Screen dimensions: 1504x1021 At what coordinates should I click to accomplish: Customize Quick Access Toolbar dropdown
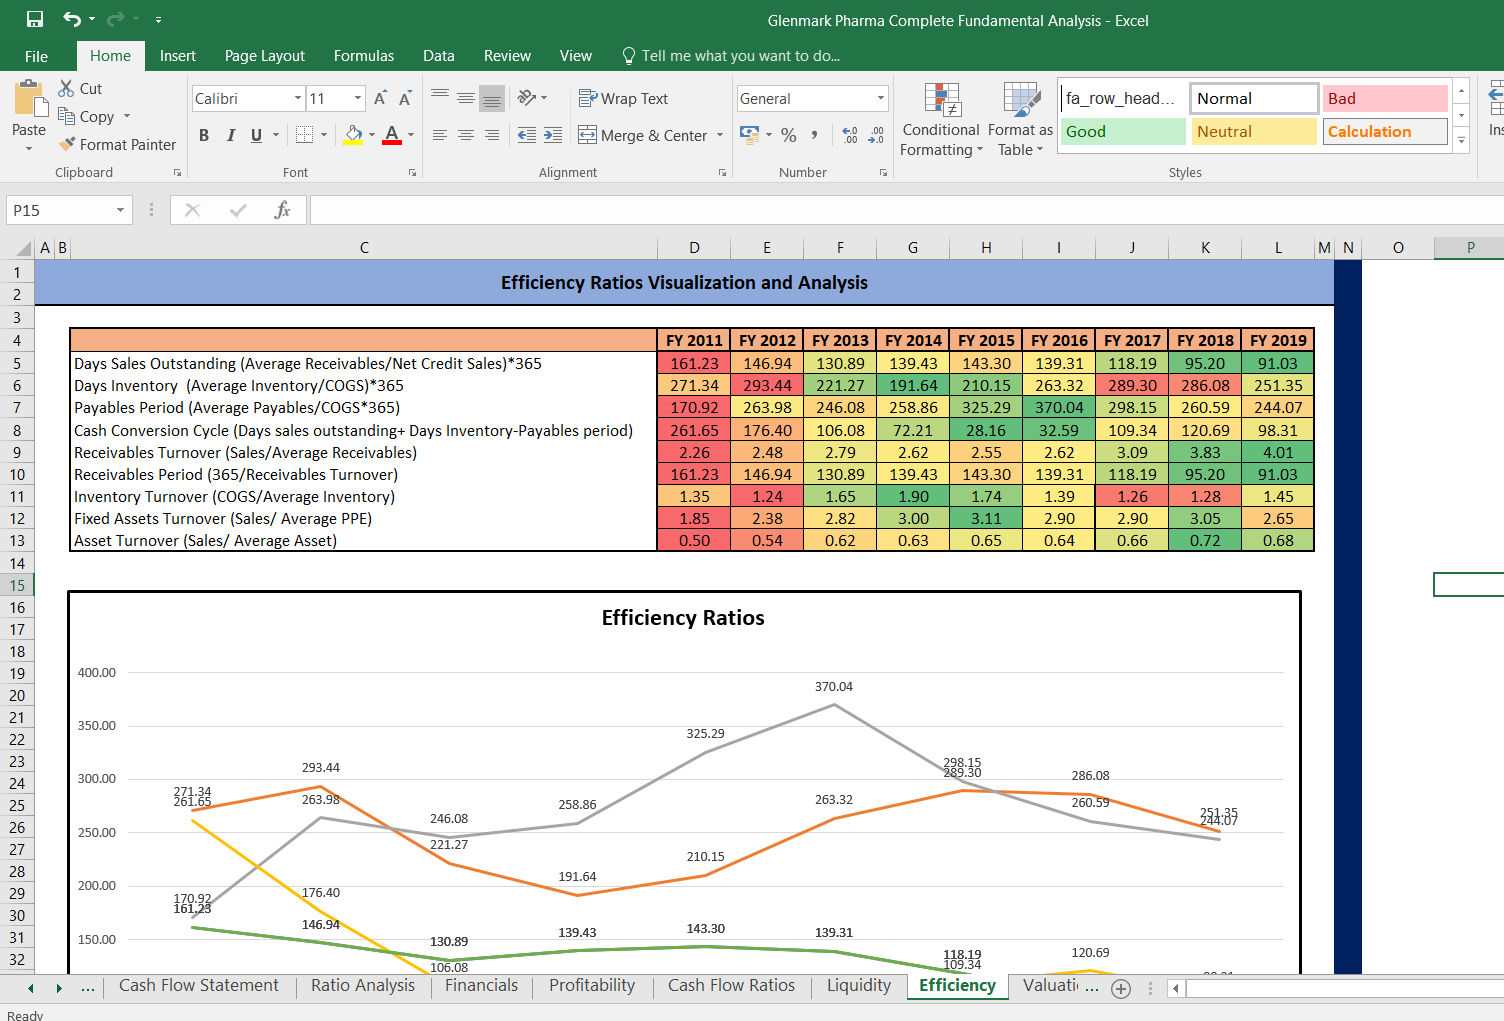tap(158, 19)
